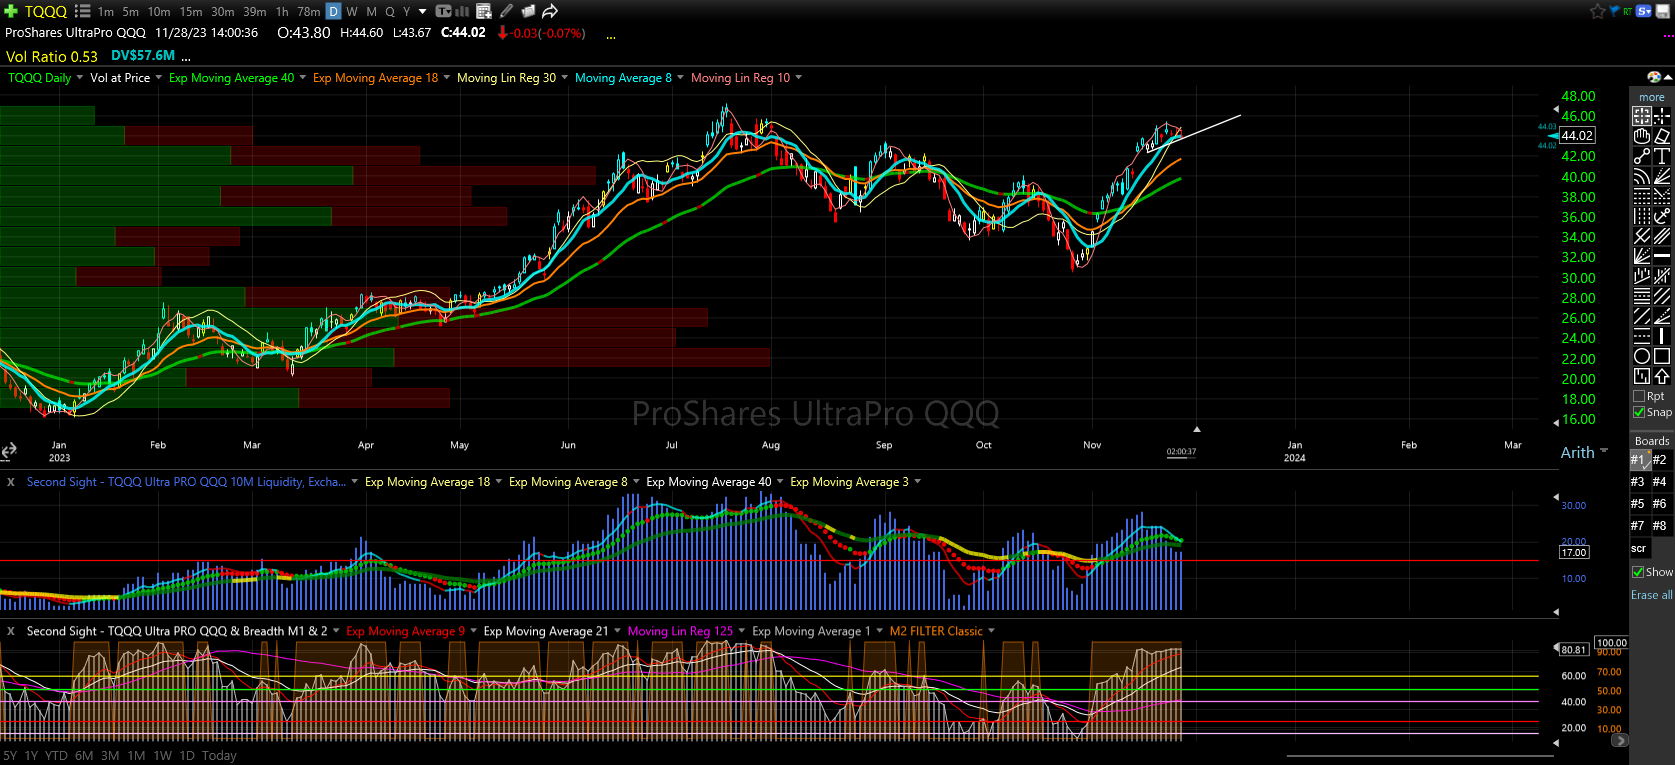The width and height of the screenshot is (1675, 765).
Task: Select the horizontal Fibonacci retracement lines tool
Action: click(1642, 196)
